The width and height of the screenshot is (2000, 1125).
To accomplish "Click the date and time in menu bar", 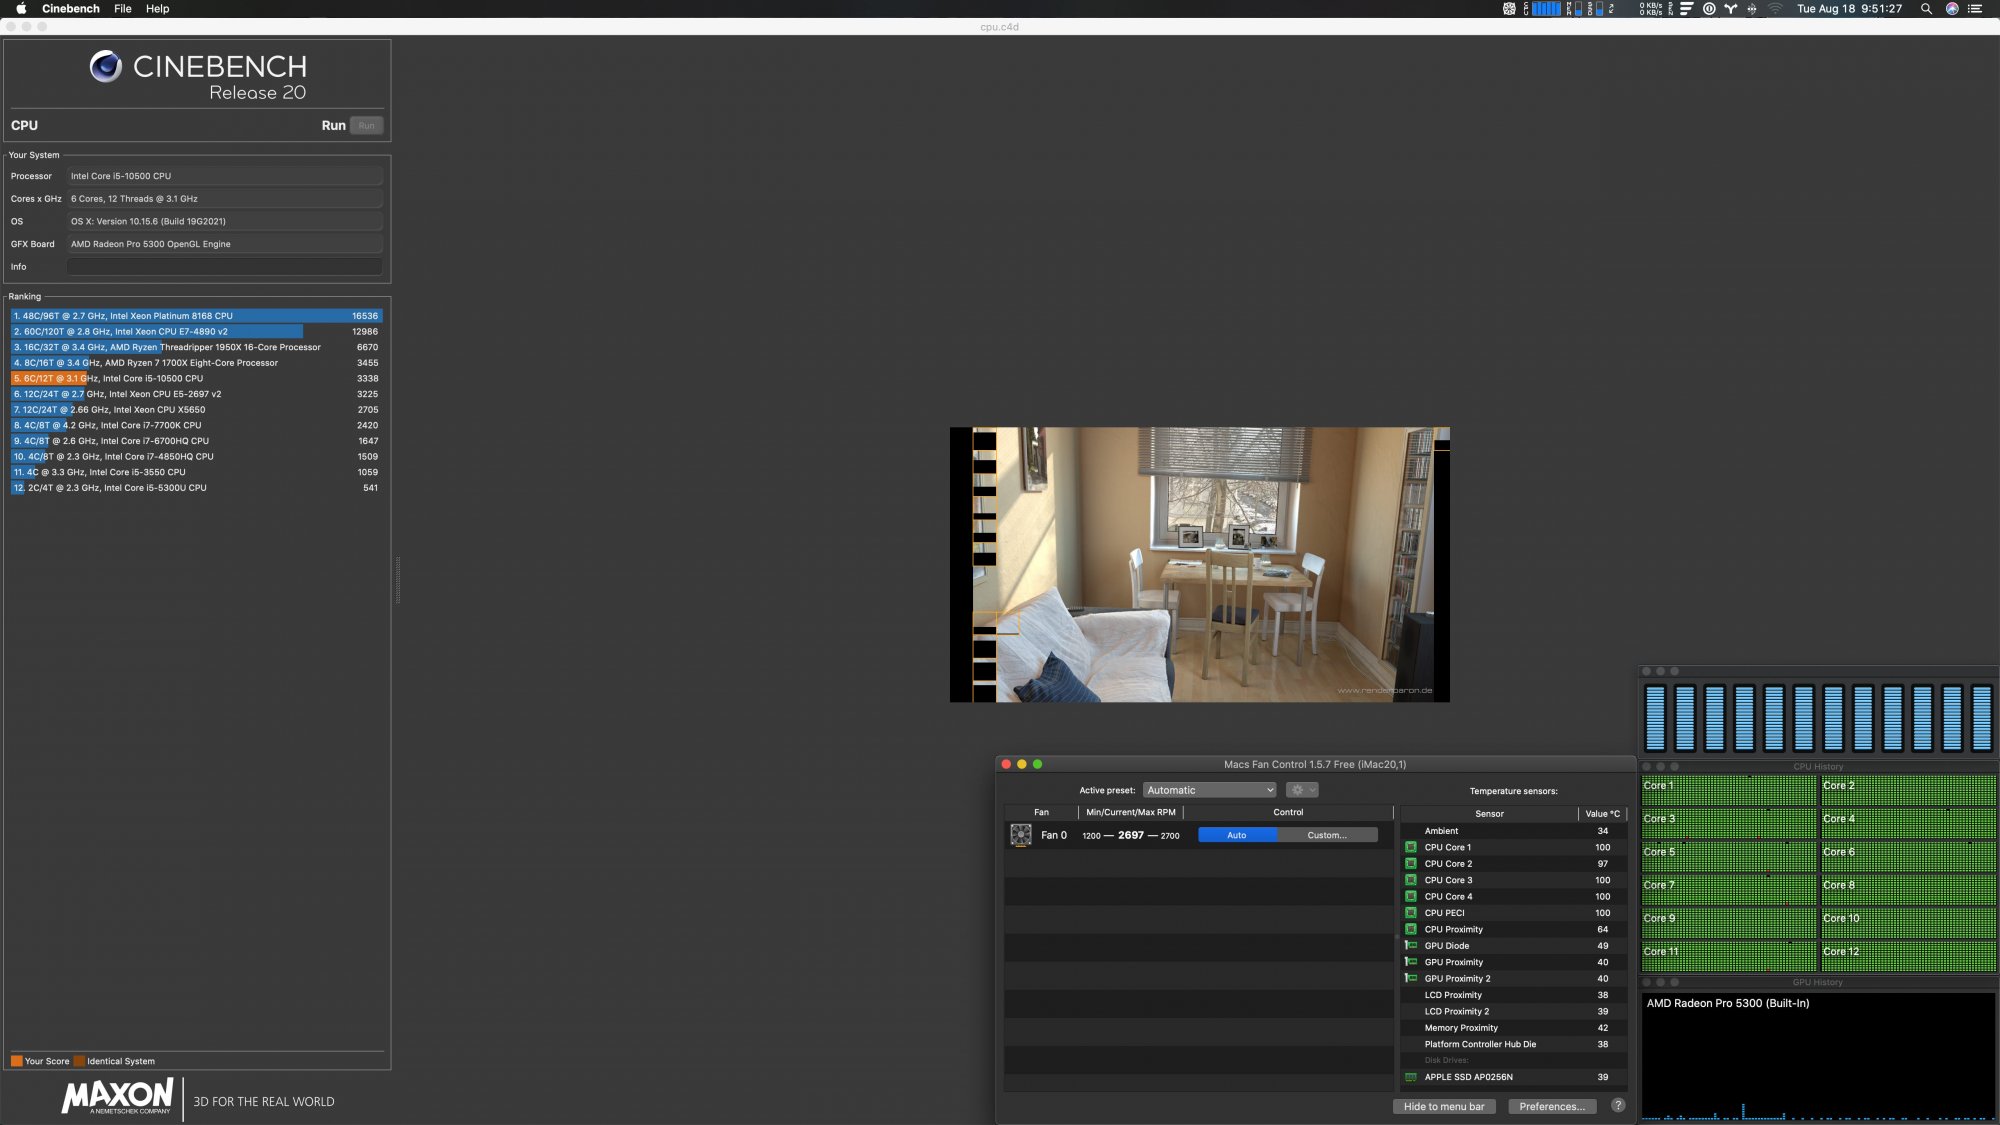I will 1849,8.
